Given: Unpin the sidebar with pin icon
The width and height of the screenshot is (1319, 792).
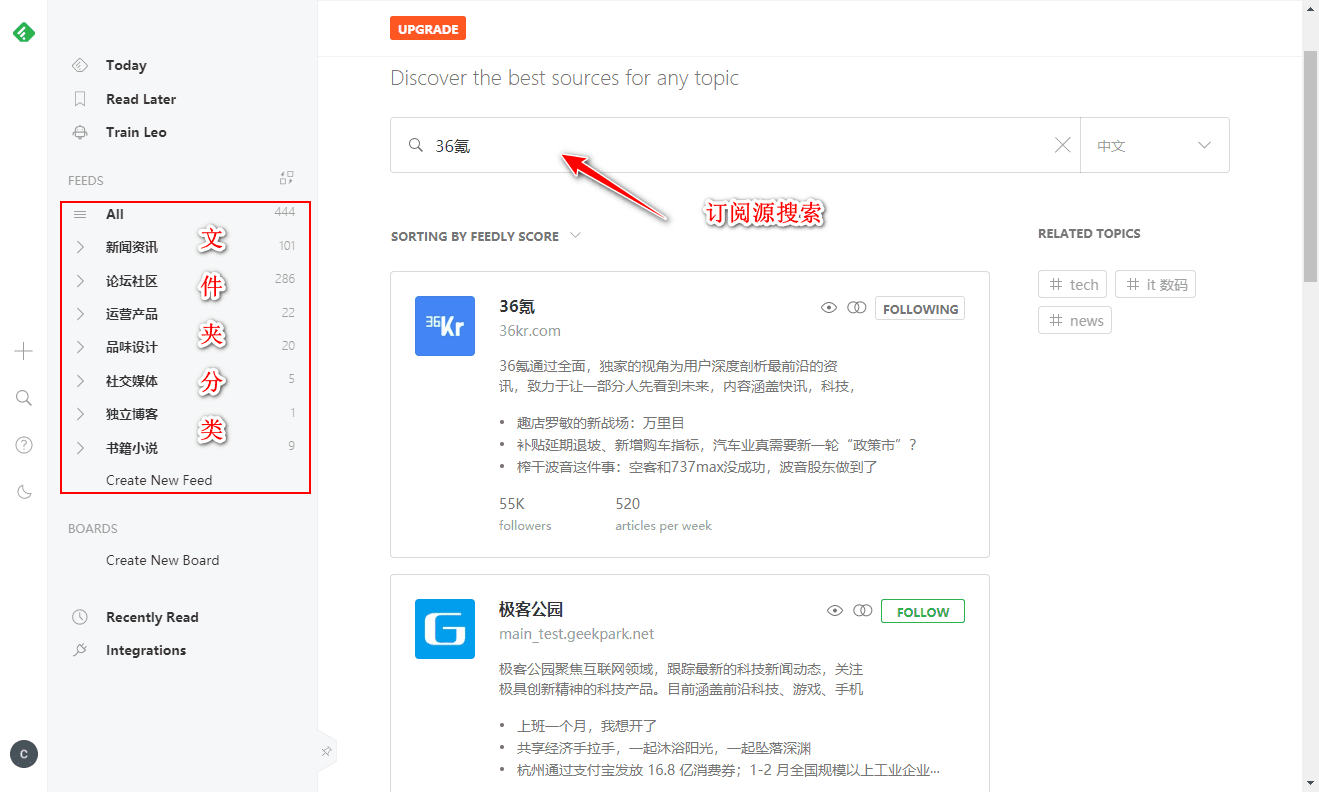Looking at the screenshot, I should coord(326,751).
